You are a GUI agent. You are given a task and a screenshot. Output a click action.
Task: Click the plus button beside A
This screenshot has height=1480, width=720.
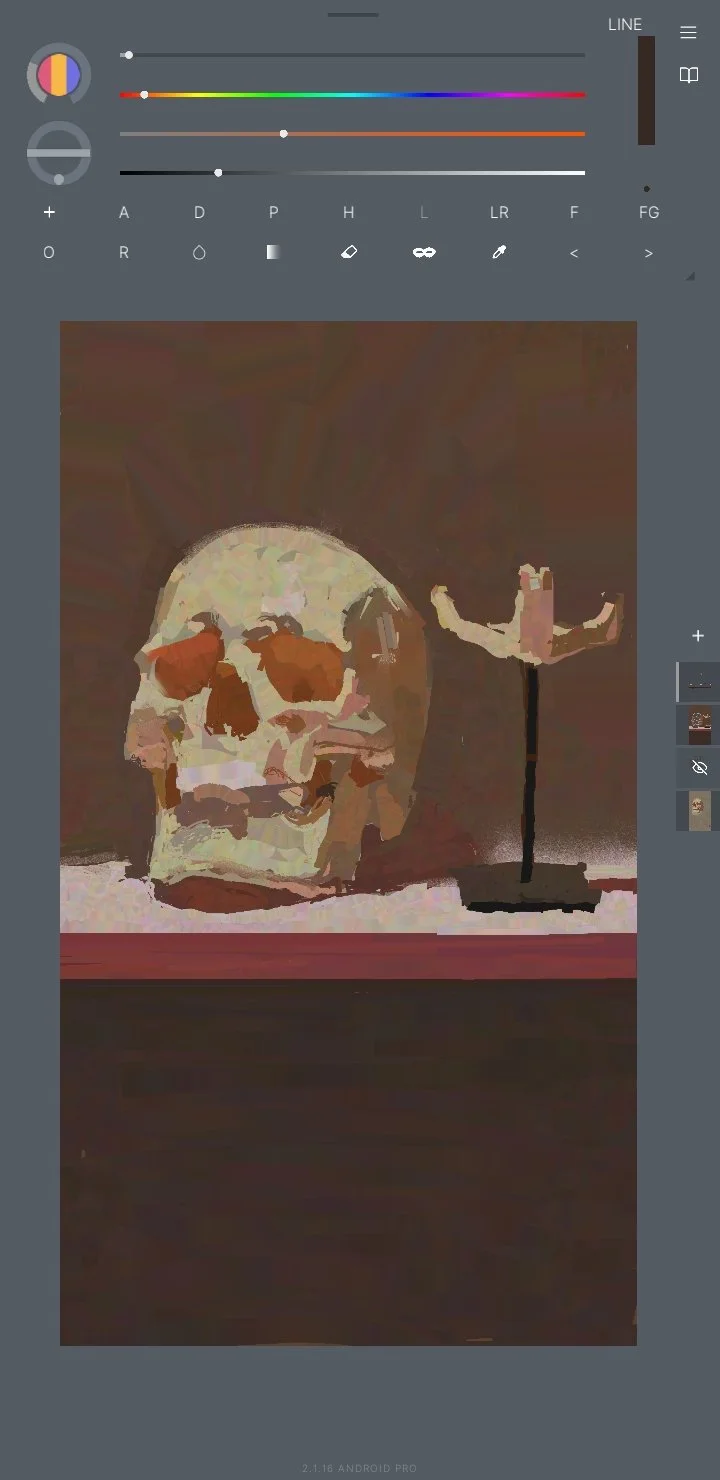(x=49, y=212)
